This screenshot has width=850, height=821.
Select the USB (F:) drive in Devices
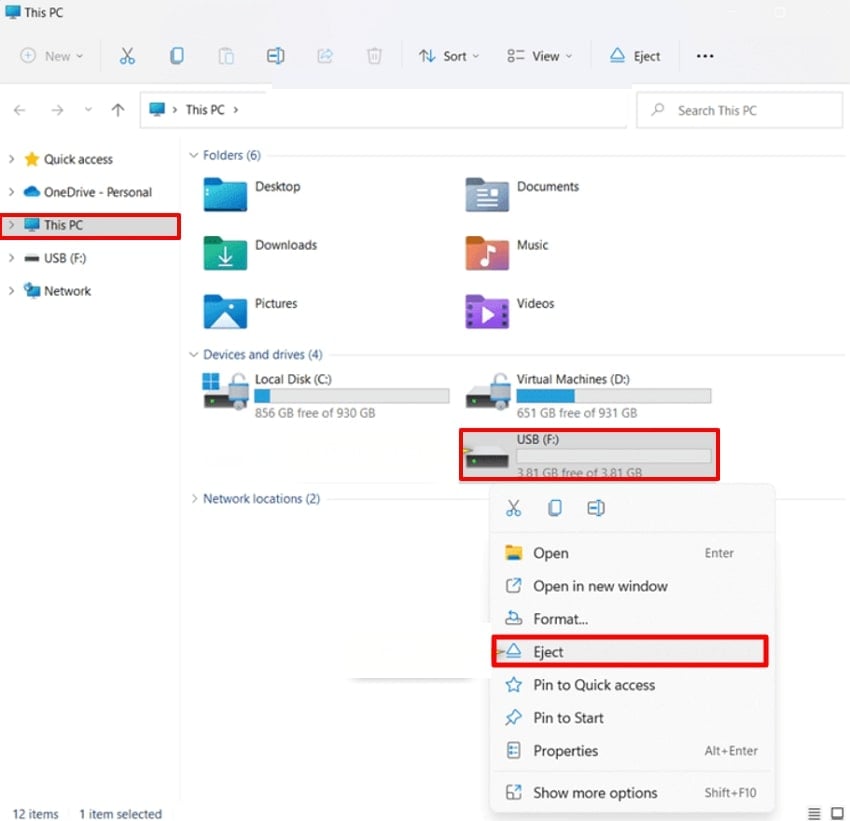click(589, 455)
